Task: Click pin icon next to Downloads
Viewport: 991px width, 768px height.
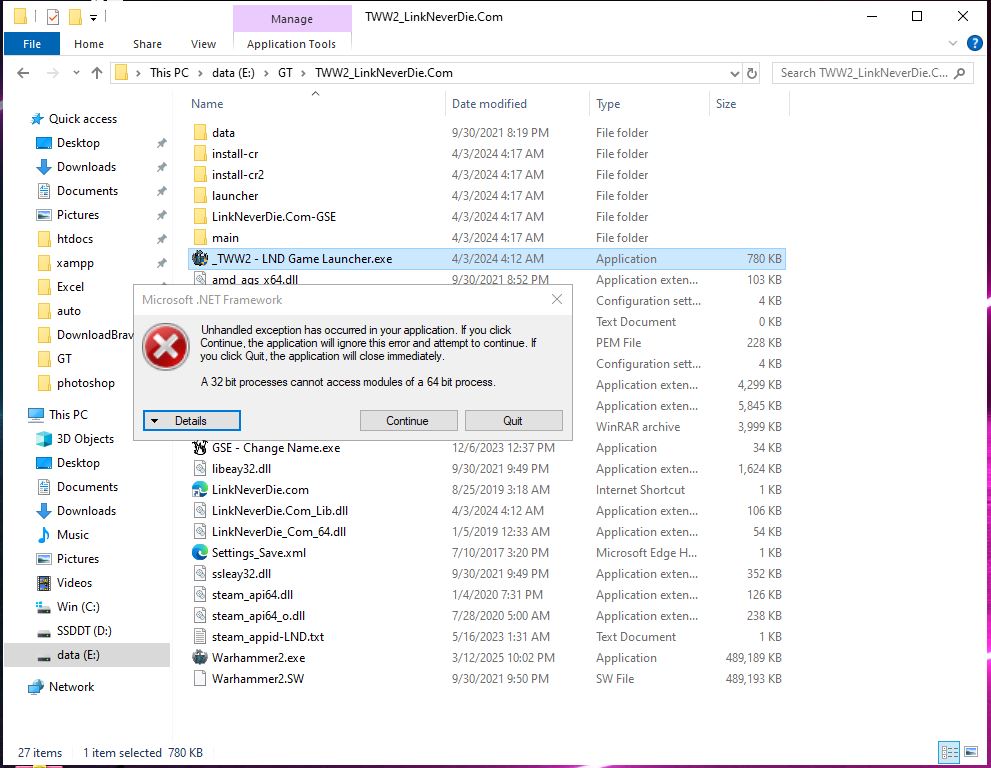Action: (x=162, y=167)
